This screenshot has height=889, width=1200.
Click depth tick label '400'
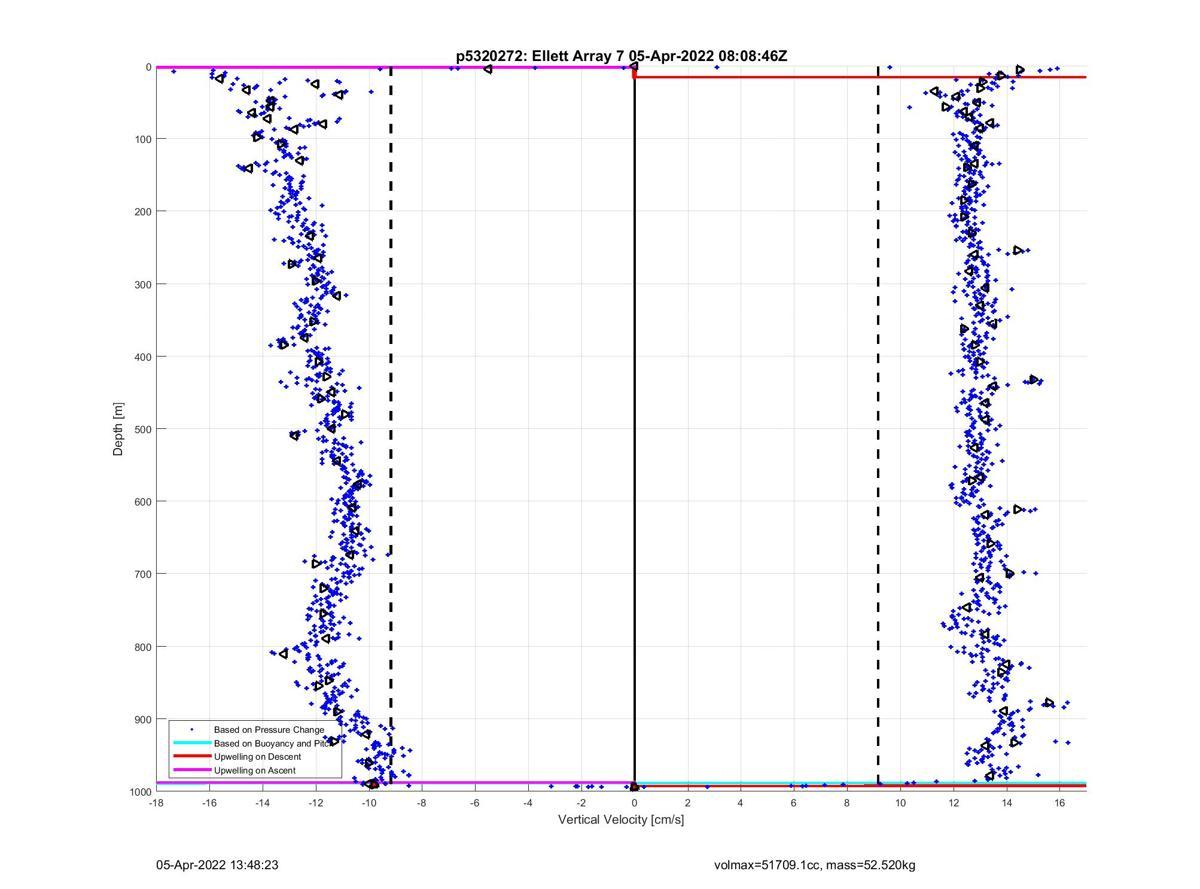point(141,357)
